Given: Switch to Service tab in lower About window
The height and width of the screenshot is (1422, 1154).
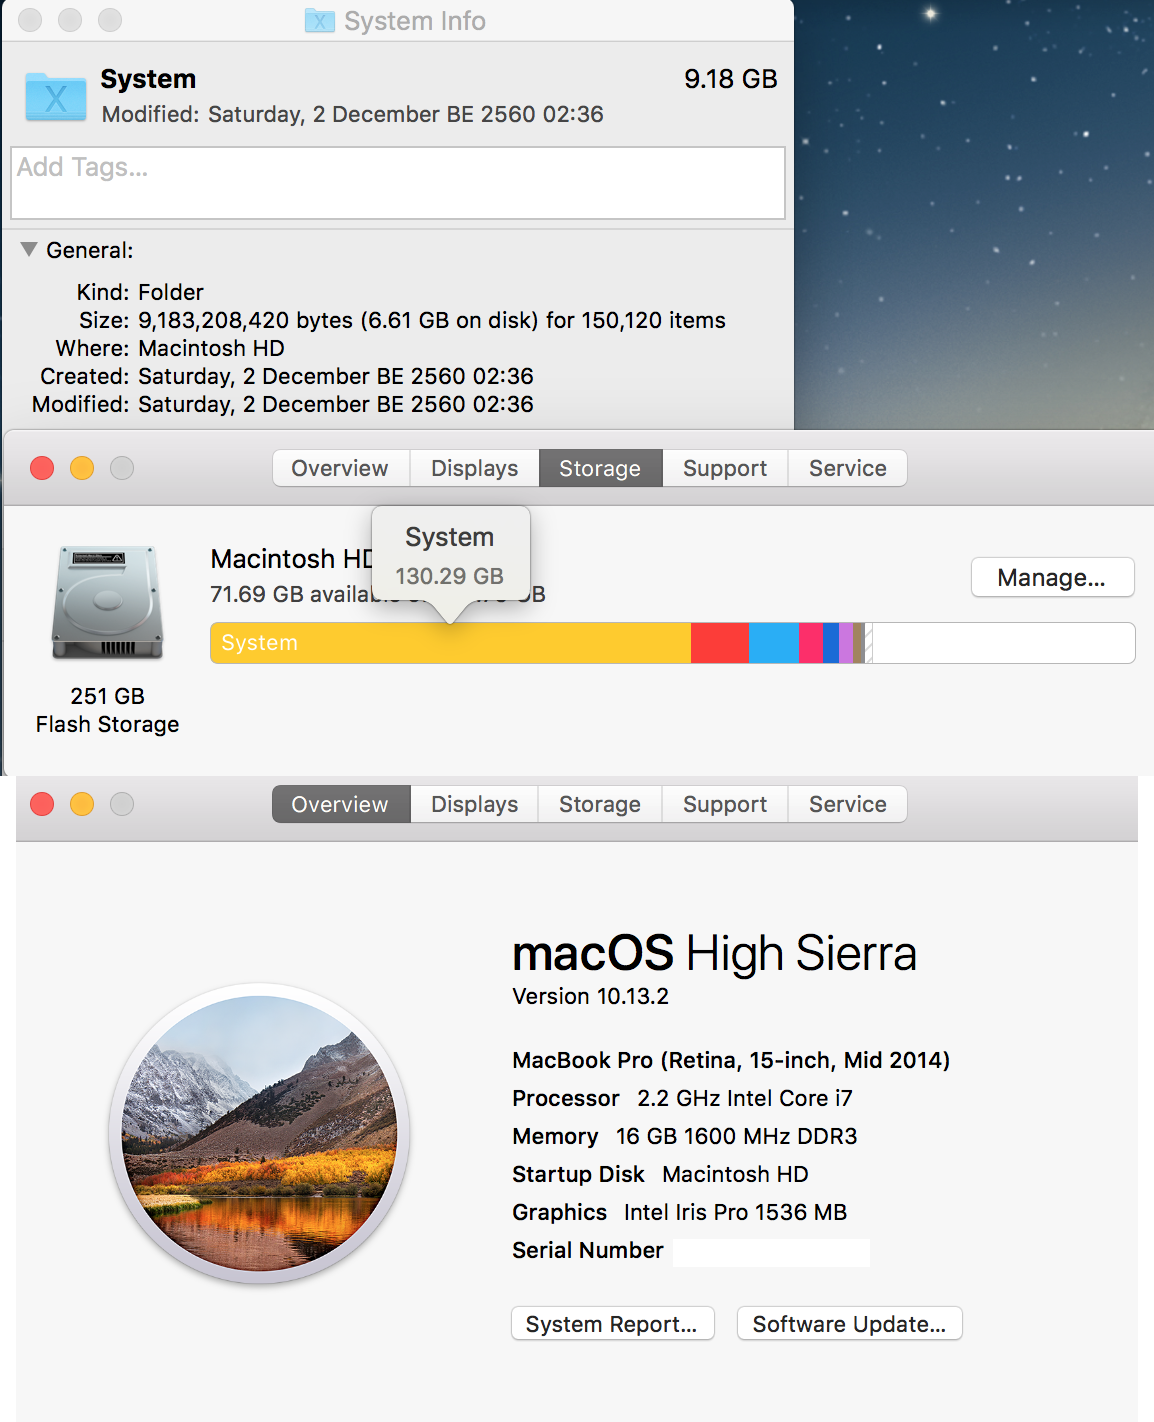Looking at the screenshot, I should [x=848, y=804].
